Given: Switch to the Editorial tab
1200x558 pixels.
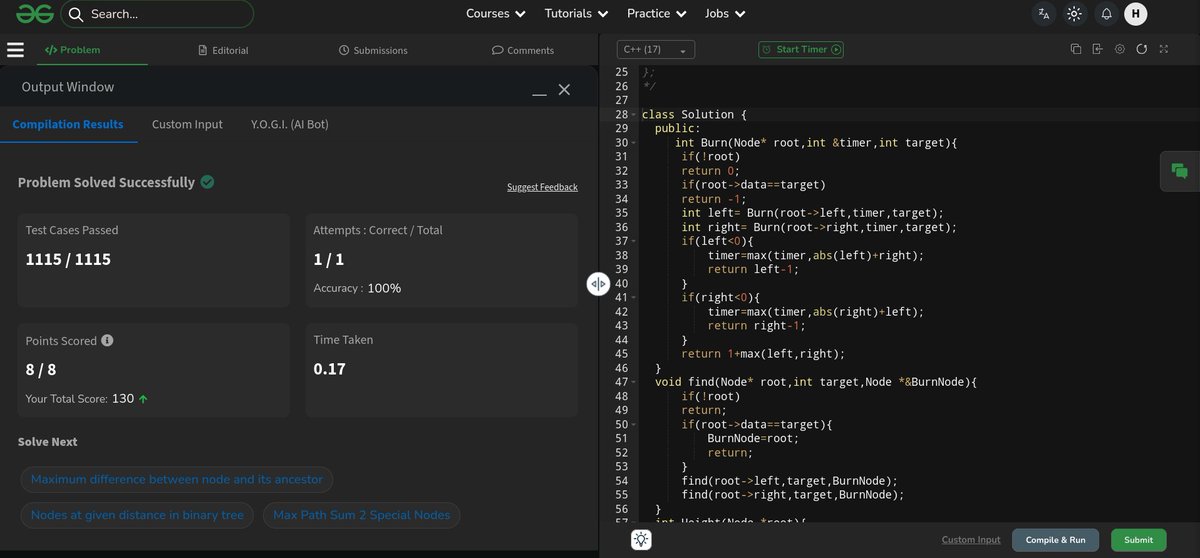Looking at the screenshot, I should (223, 50).
